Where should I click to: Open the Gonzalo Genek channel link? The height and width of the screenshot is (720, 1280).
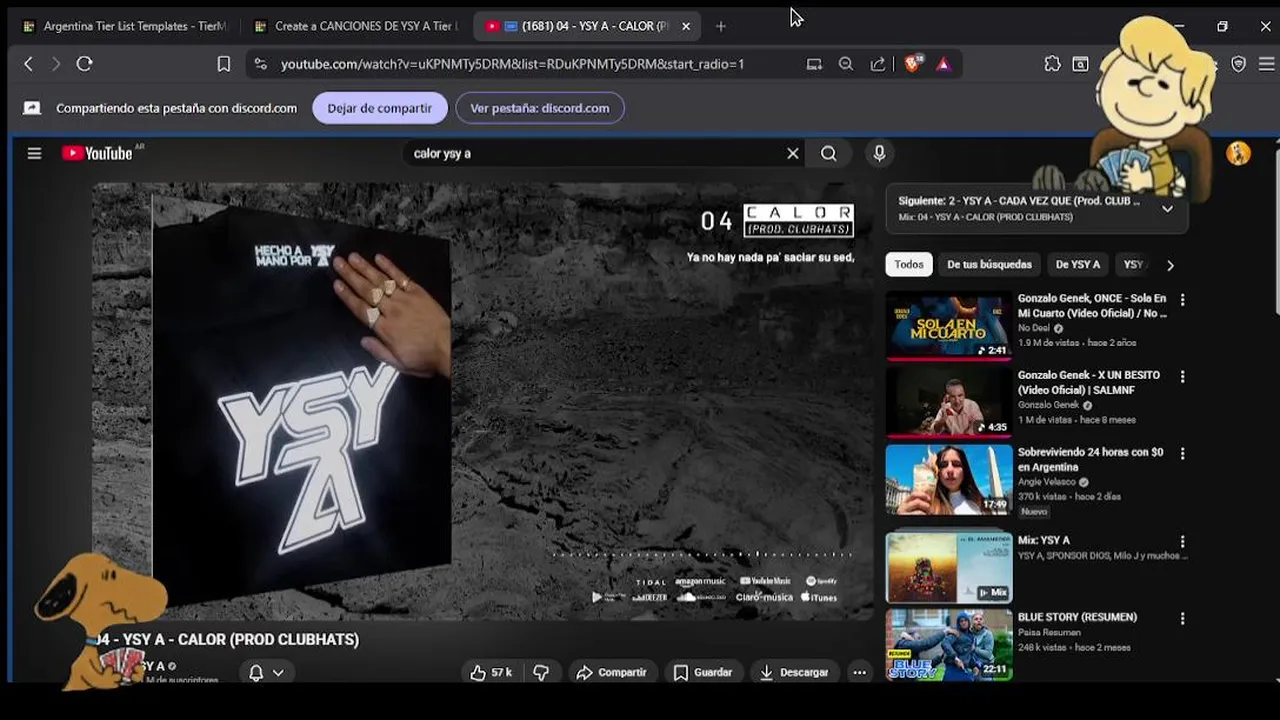pyautogui.click(x=1048, y=405)
